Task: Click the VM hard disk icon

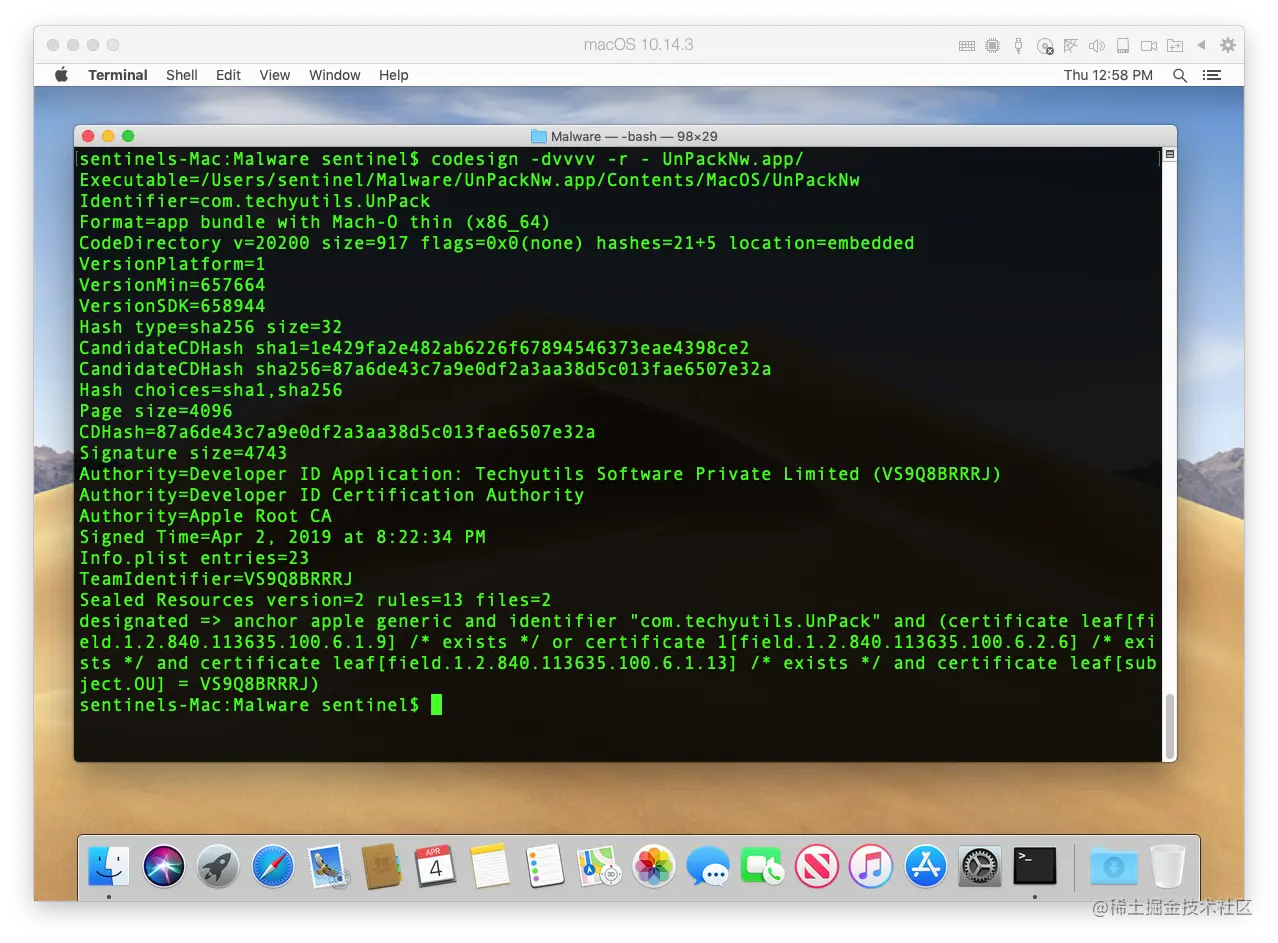Action: (1123, 45)
